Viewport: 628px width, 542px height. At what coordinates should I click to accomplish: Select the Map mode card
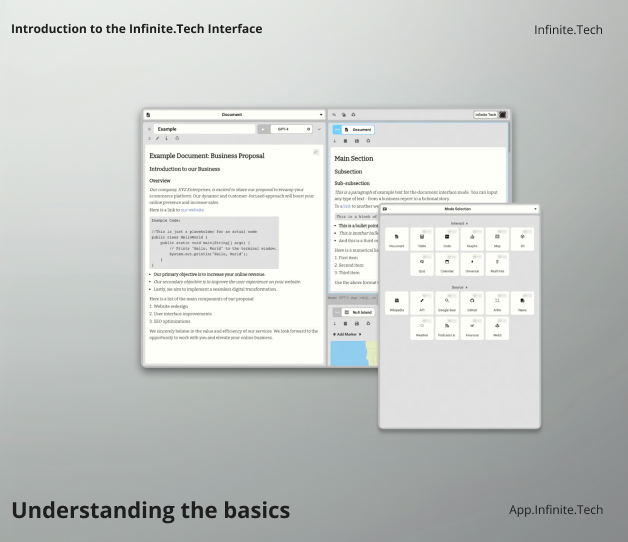point(497,239)
